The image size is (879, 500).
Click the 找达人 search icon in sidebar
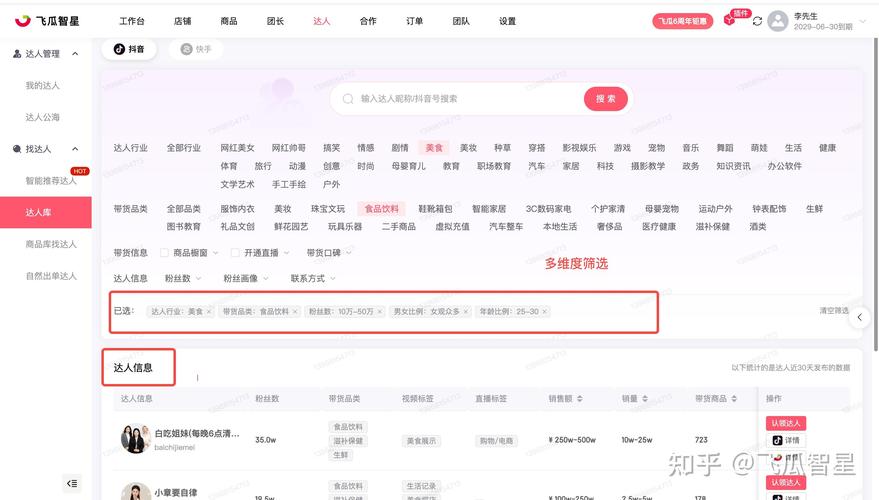[x=17, y=149]
